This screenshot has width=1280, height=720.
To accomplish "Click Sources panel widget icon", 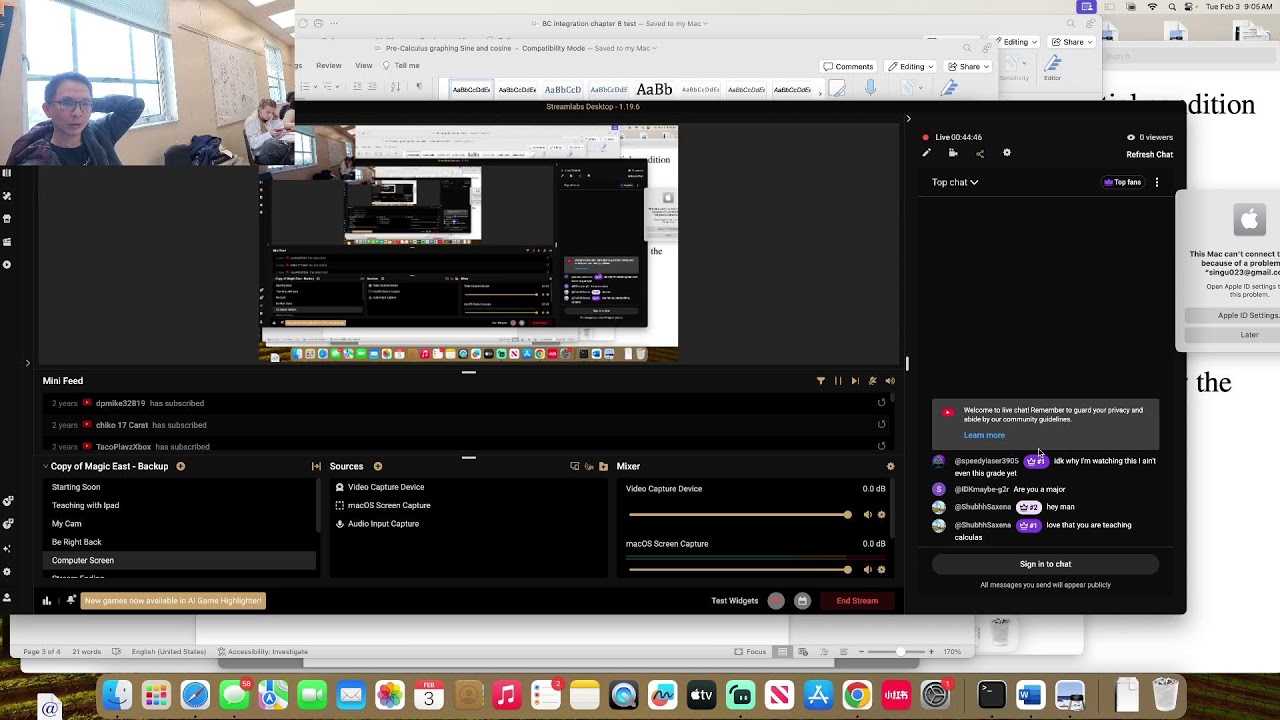I will [574, 466].
